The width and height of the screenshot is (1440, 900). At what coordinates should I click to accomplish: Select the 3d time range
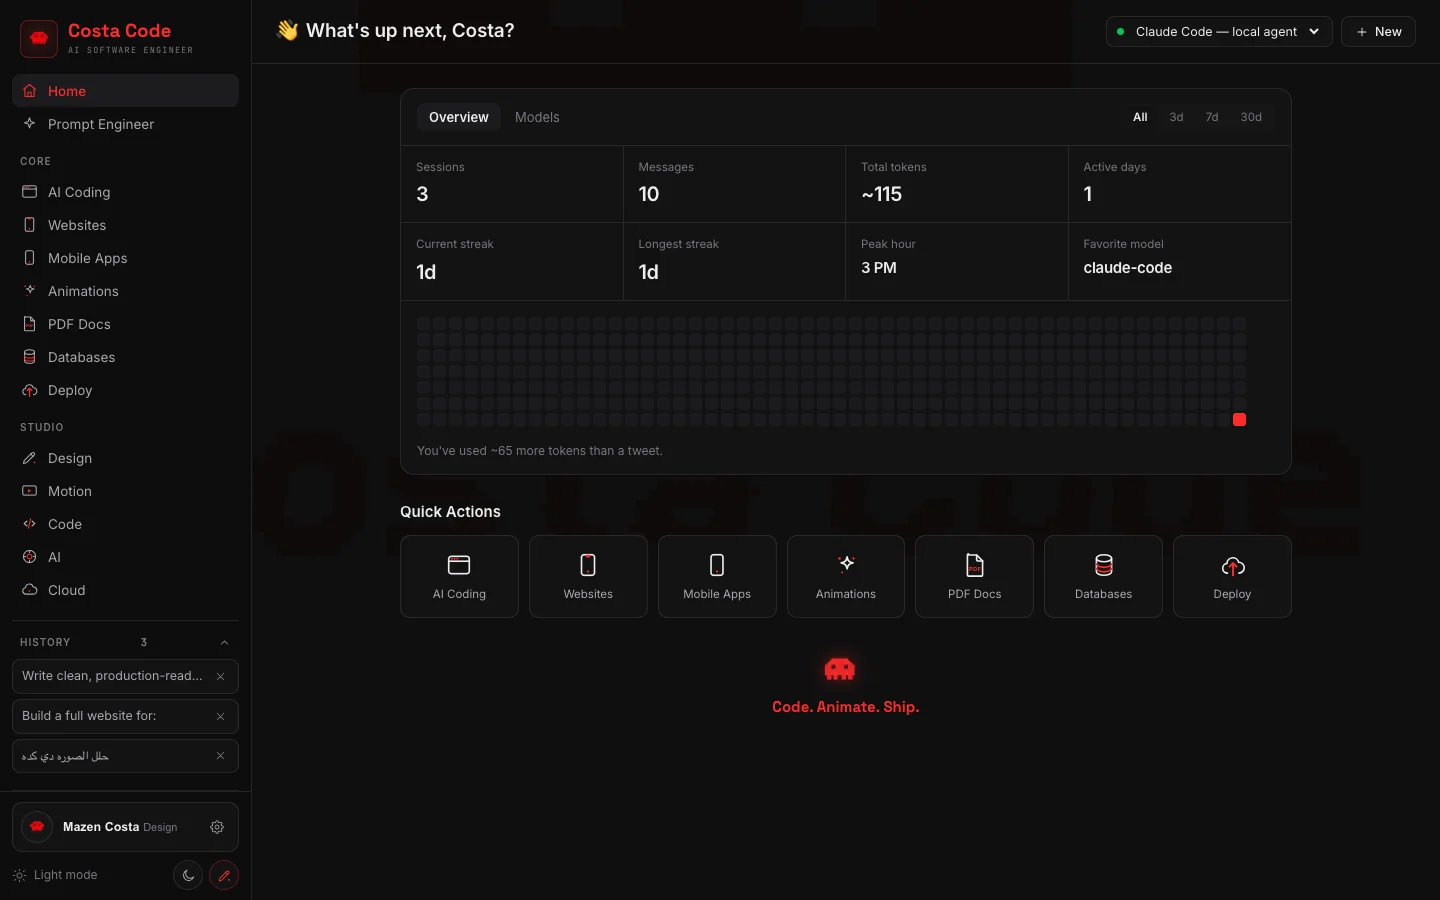click(1176, 117)
